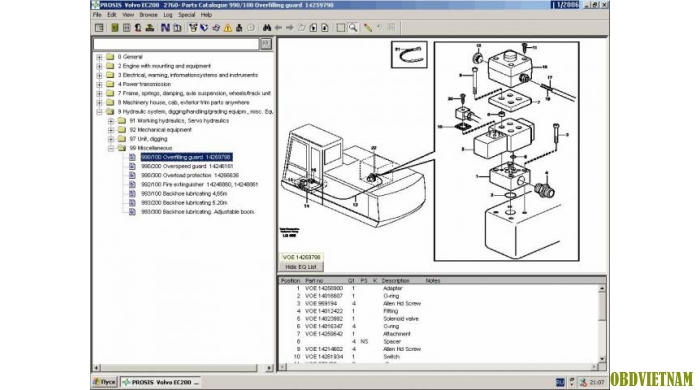The height and width of the screenshot is (390, 700).
Task: Click the forward arrow navigation icon
Action: (x=289, y=28)
